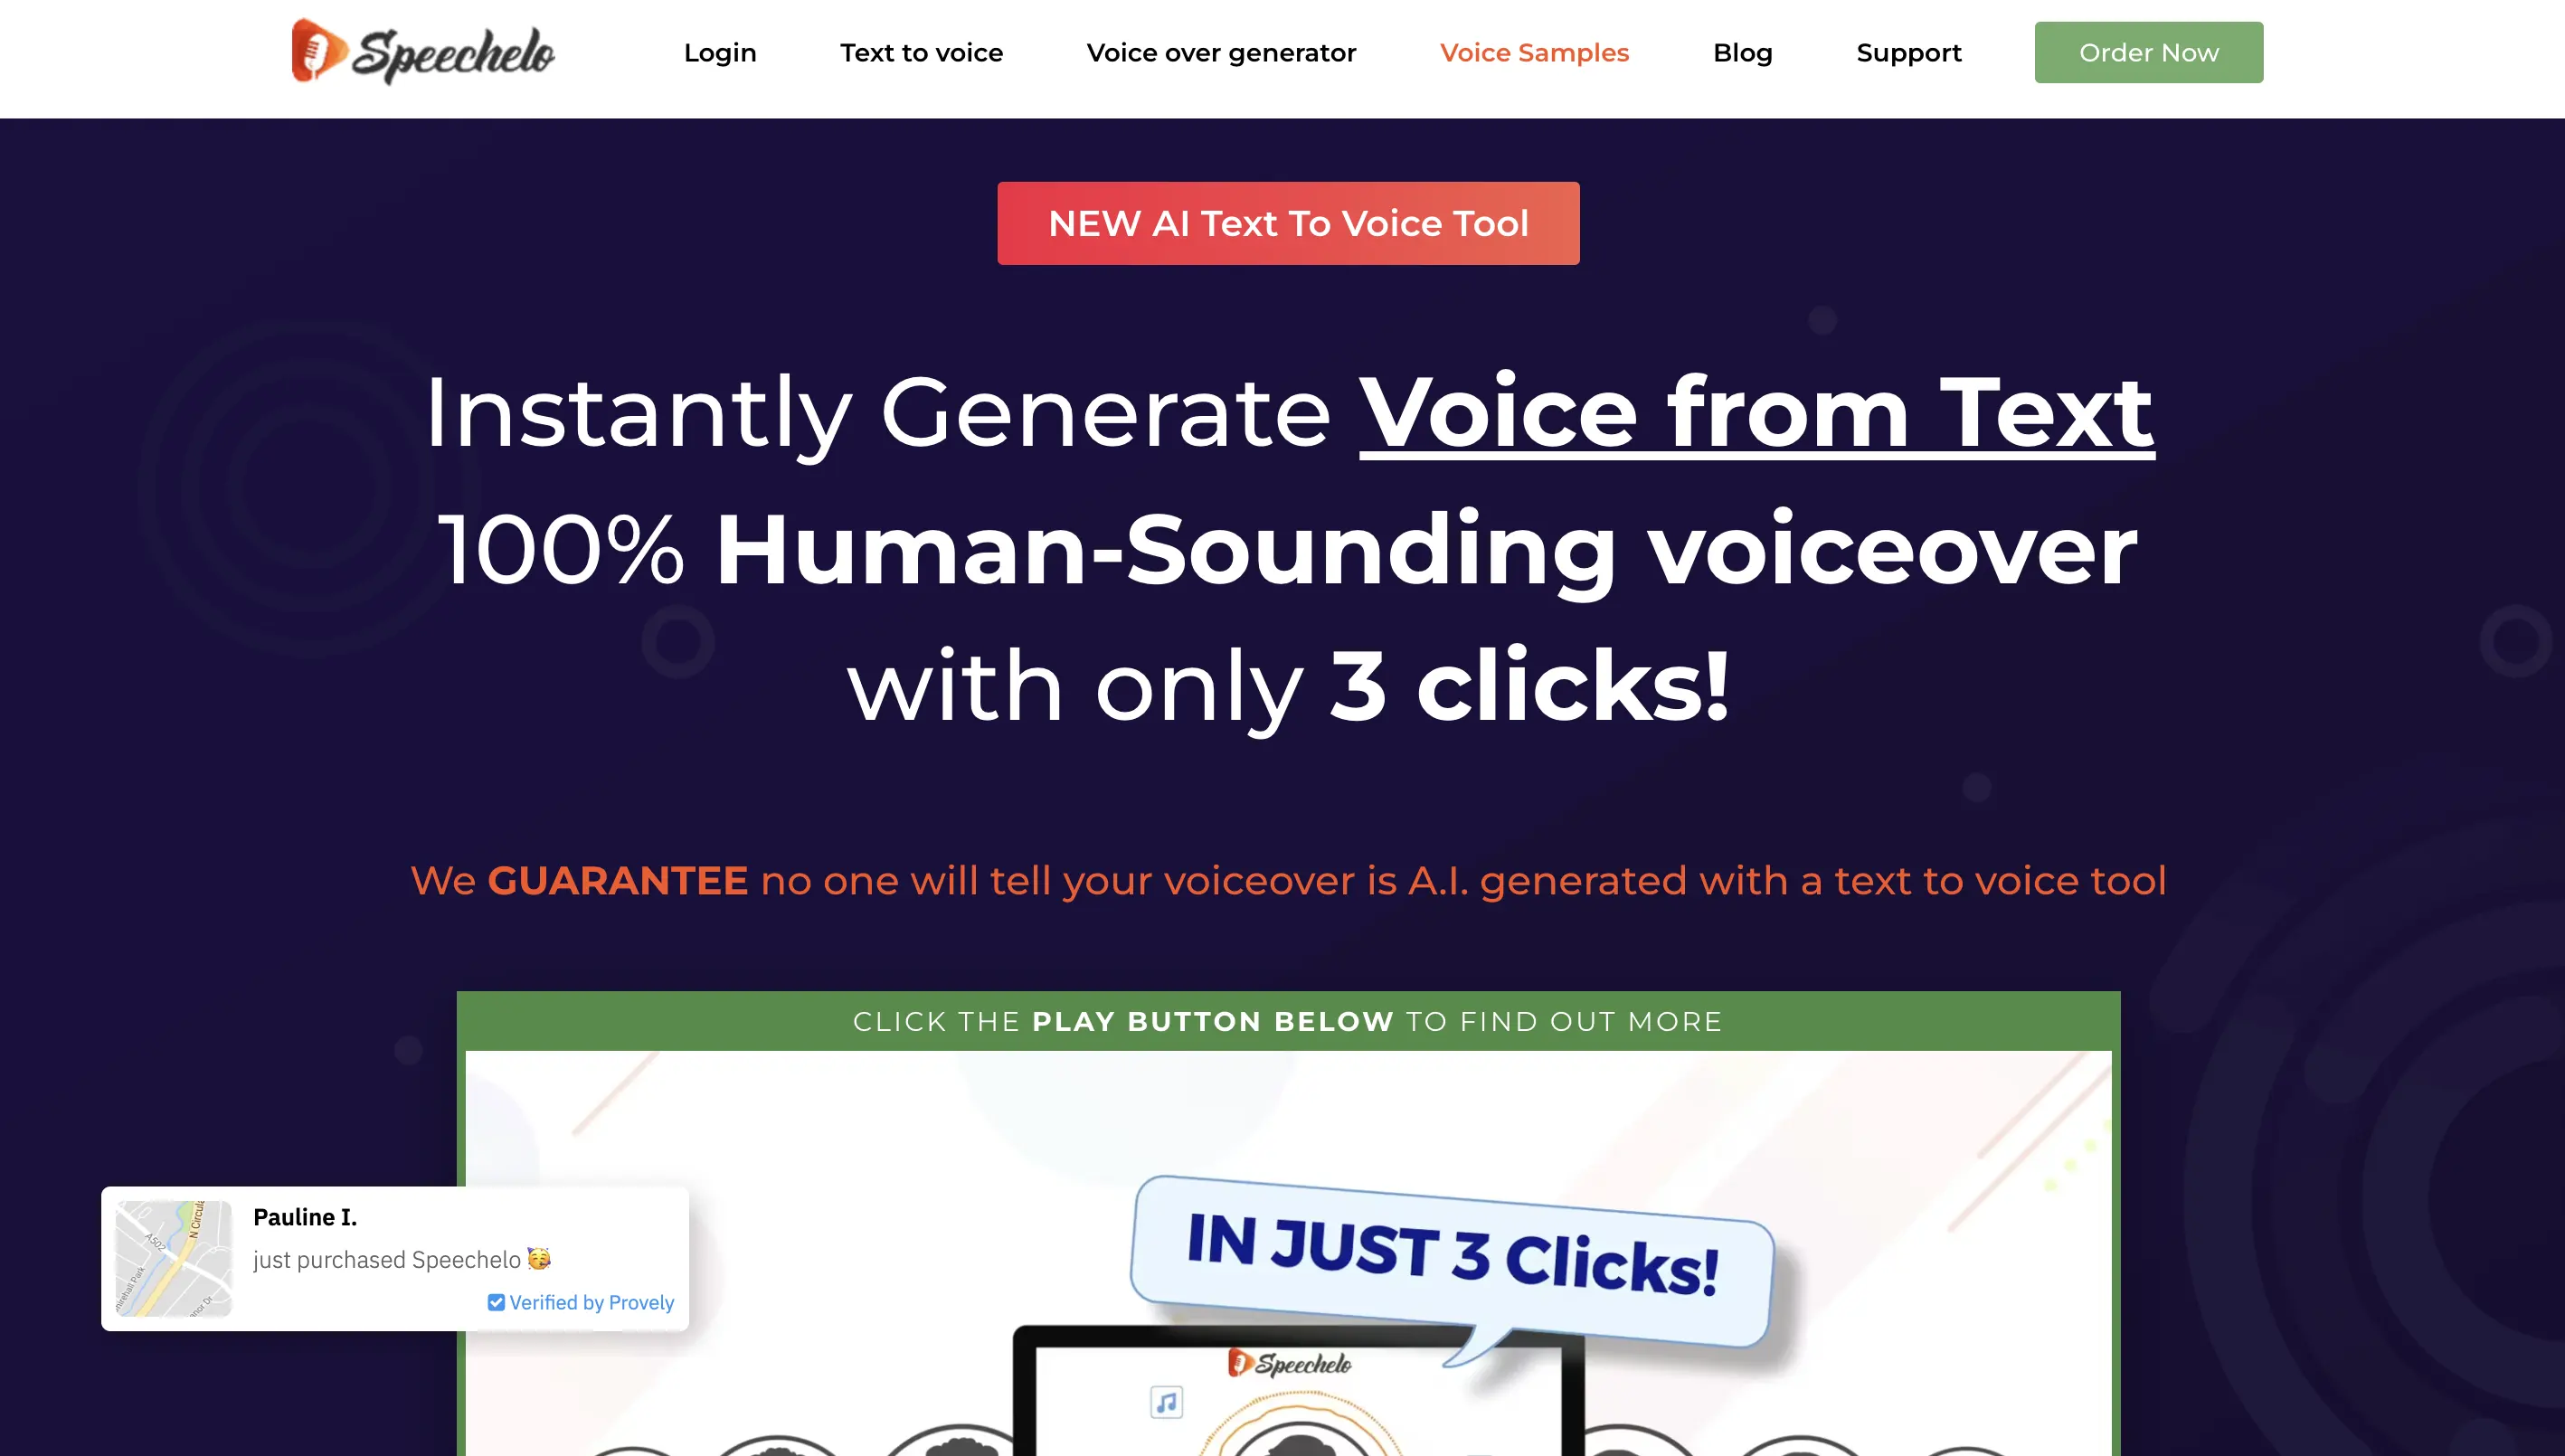Select the Voice Samples tab
2565x1456 pixels.
pos(1535,52)
